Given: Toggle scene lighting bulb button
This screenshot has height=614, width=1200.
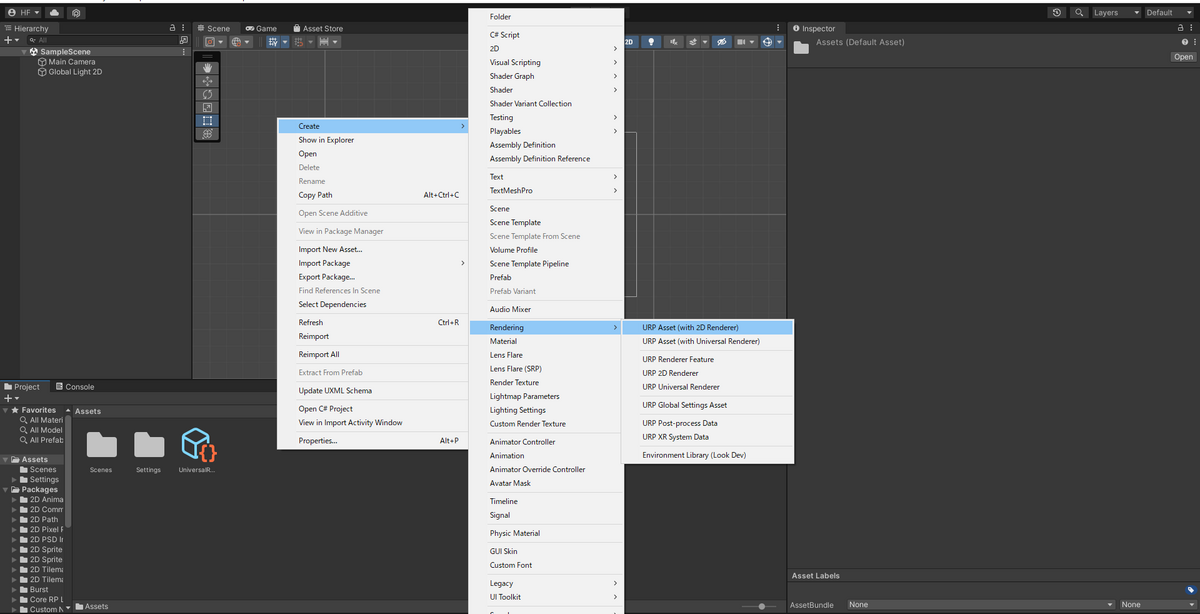Looking at the screenshot, I should coord(652,42).
